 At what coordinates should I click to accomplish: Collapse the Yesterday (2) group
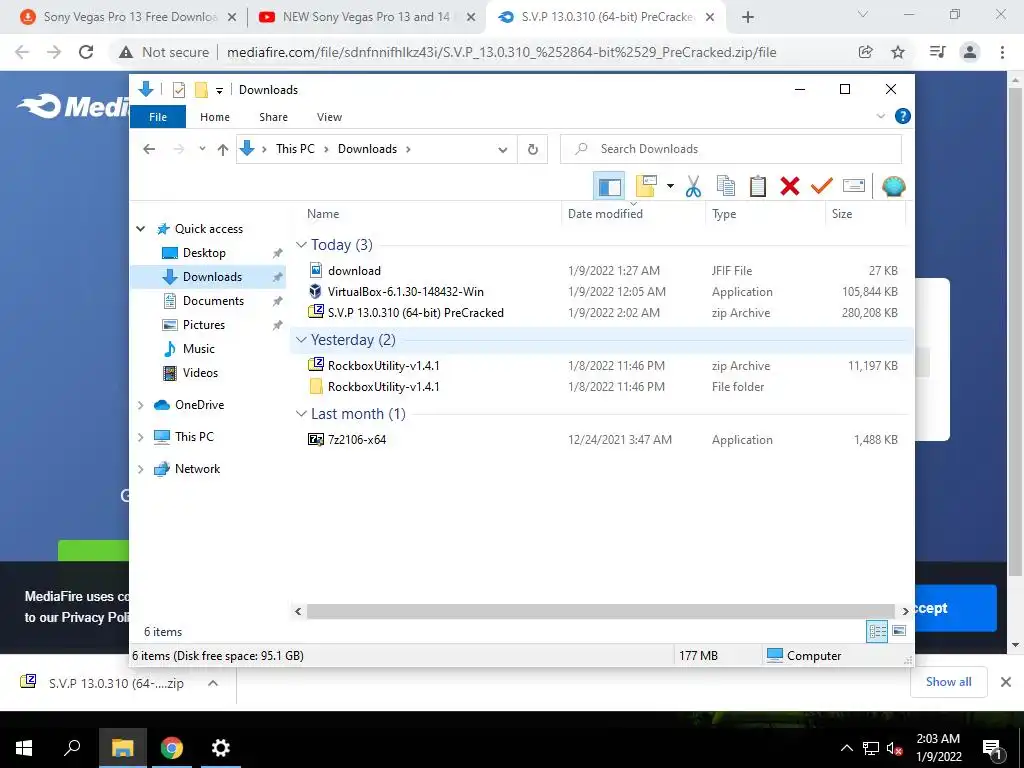pos(301,340)
